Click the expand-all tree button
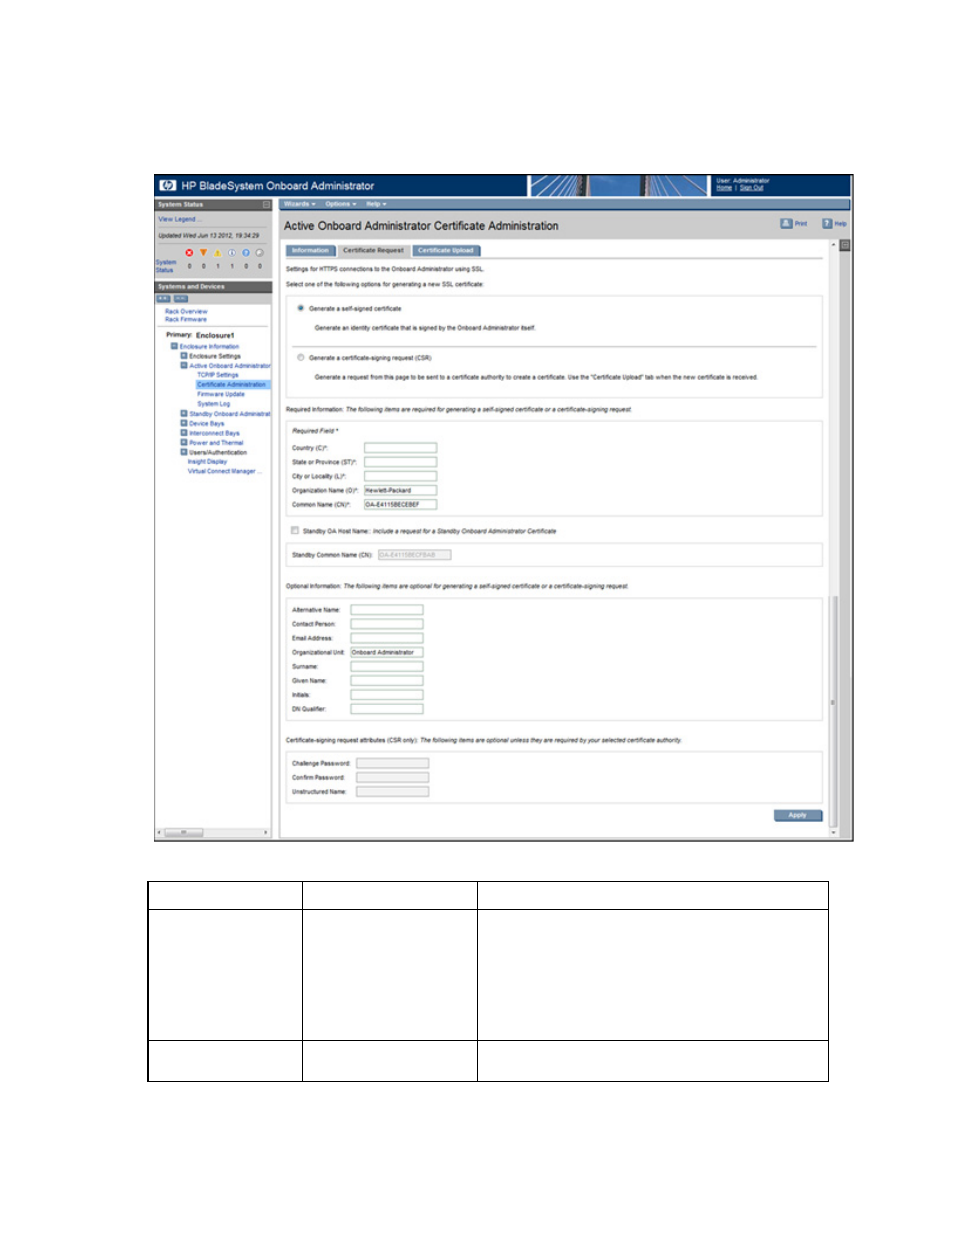954x1235 pixels. (x=163, y=299)
